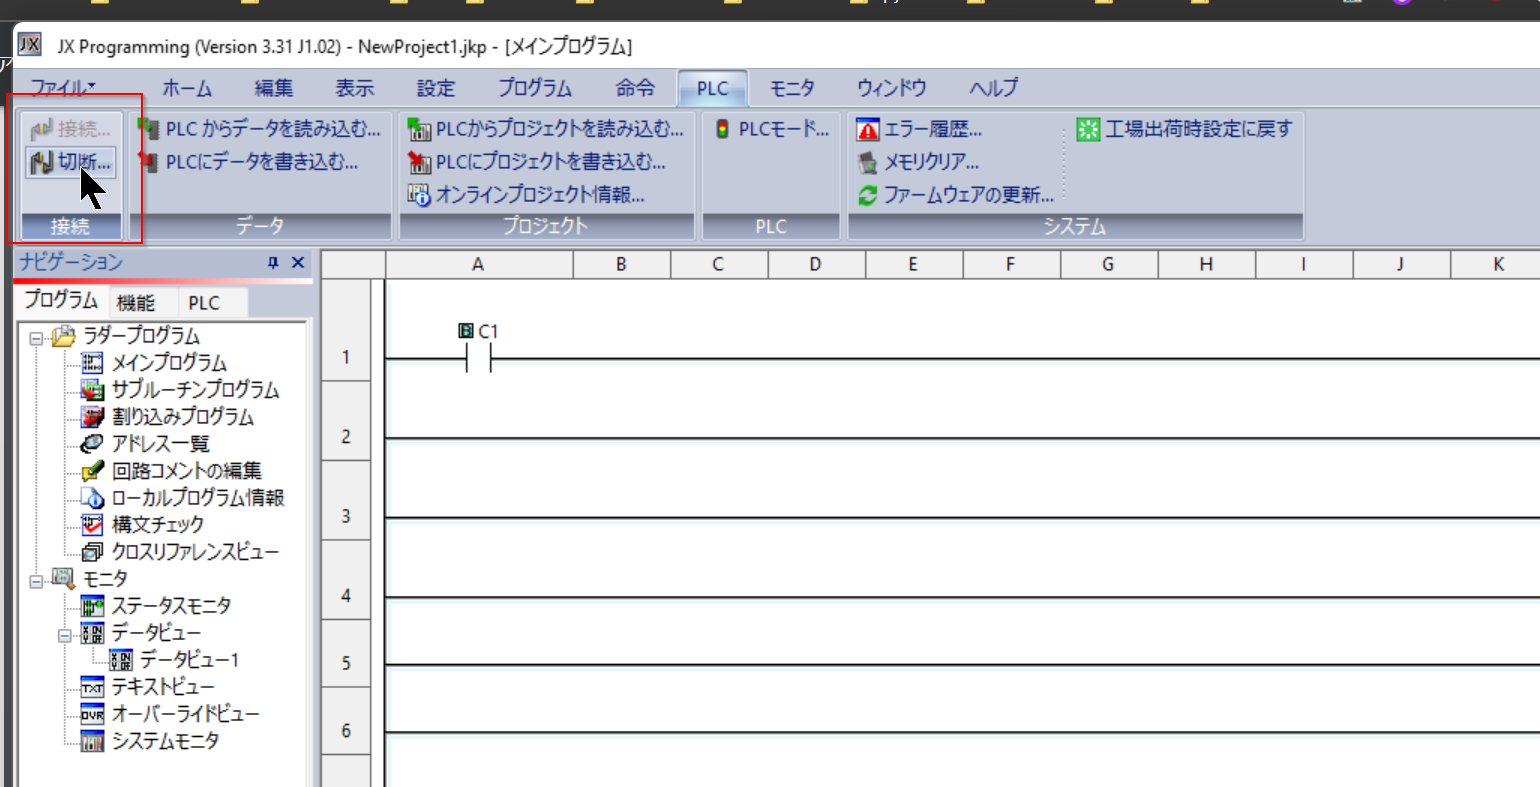Collapse the データビュー tree node

pos(65,634)
